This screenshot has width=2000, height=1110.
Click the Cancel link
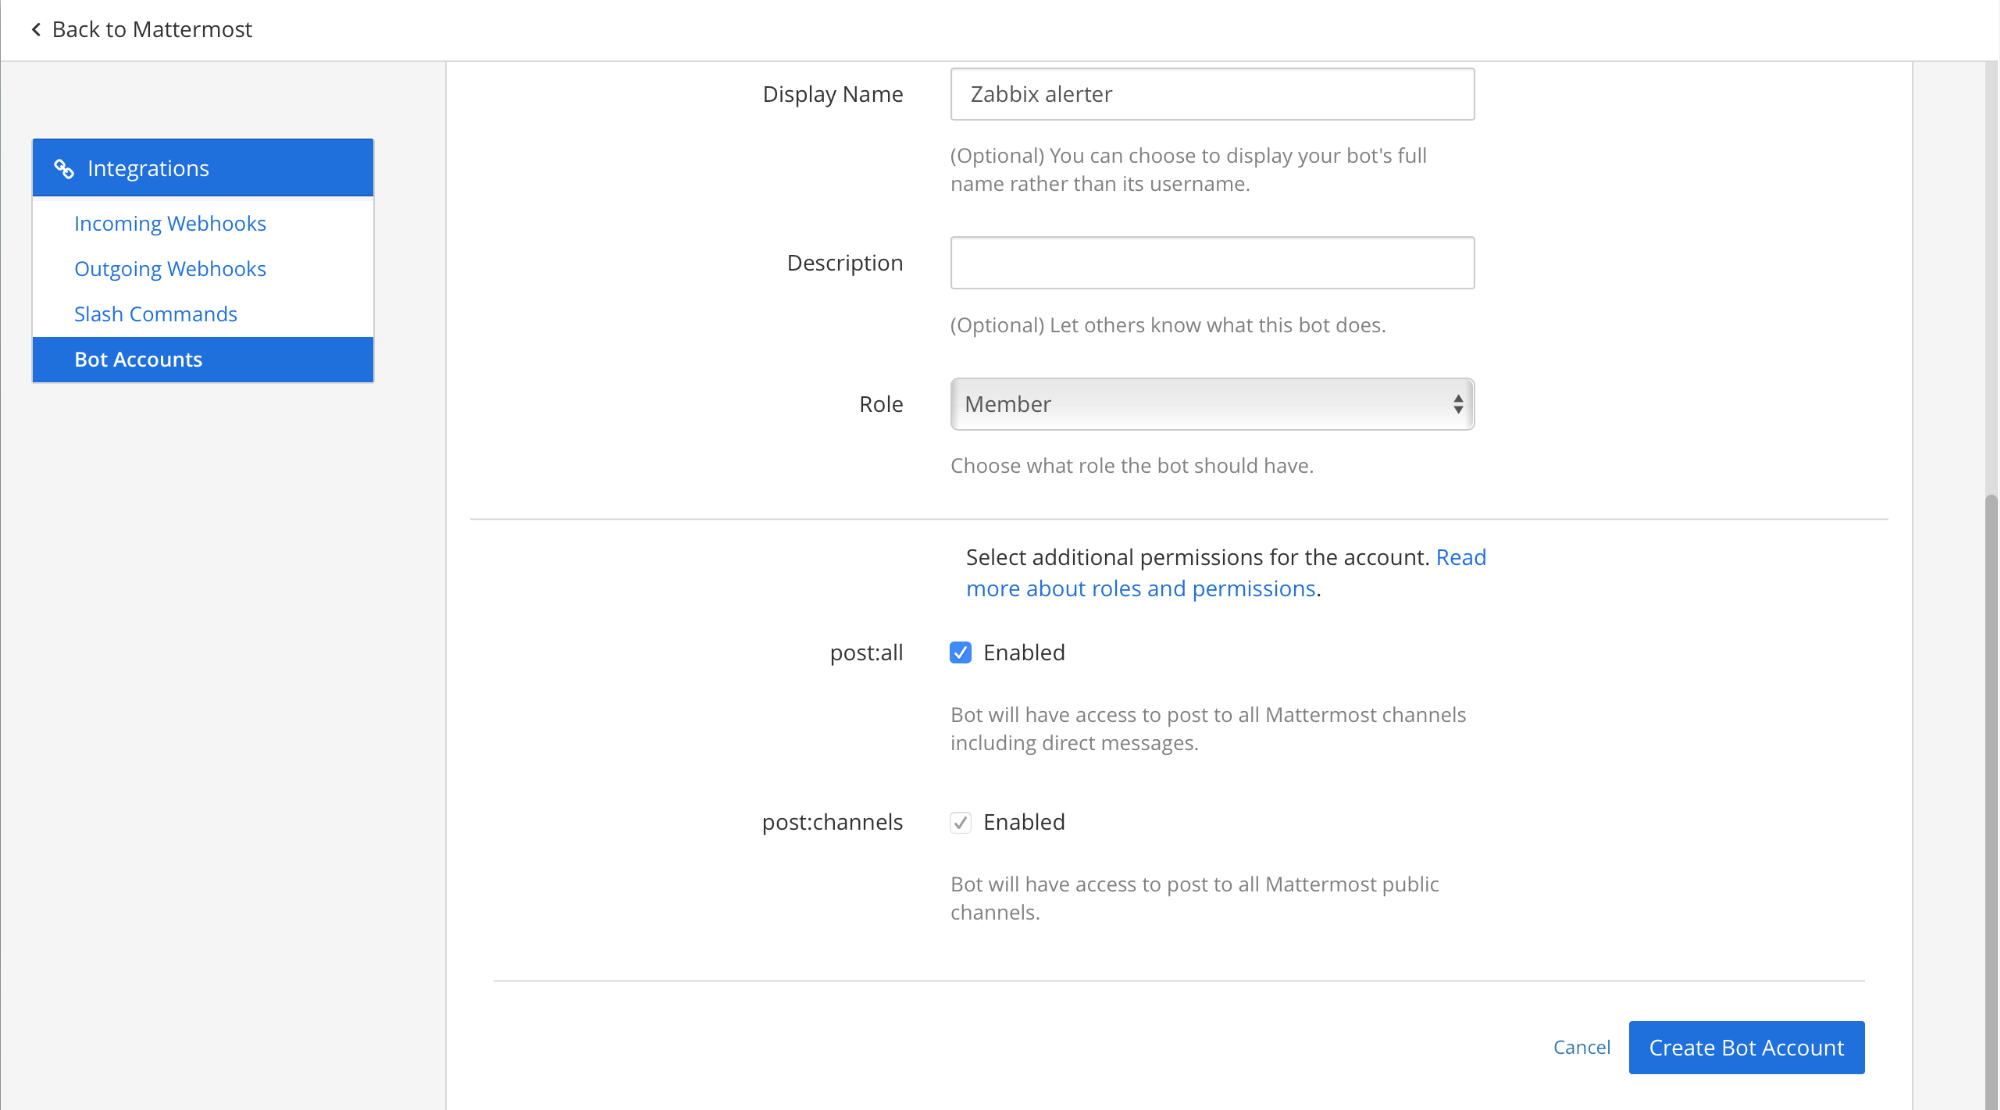pos(1581,1047)
